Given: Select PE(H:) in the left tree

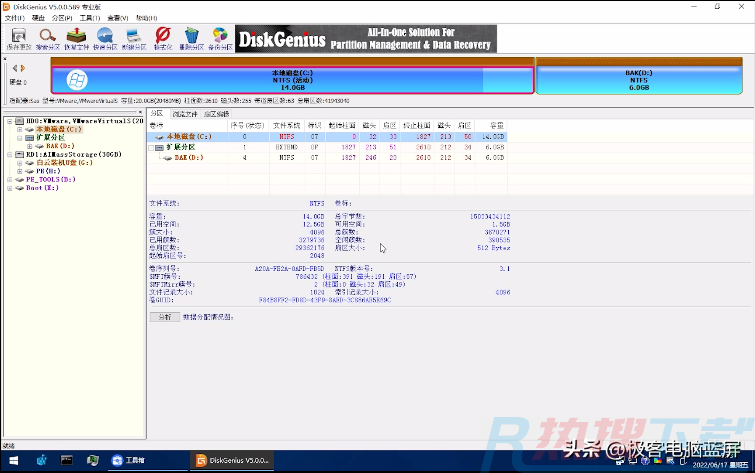Looking at the screenshot, I should [x=48, y=171].
